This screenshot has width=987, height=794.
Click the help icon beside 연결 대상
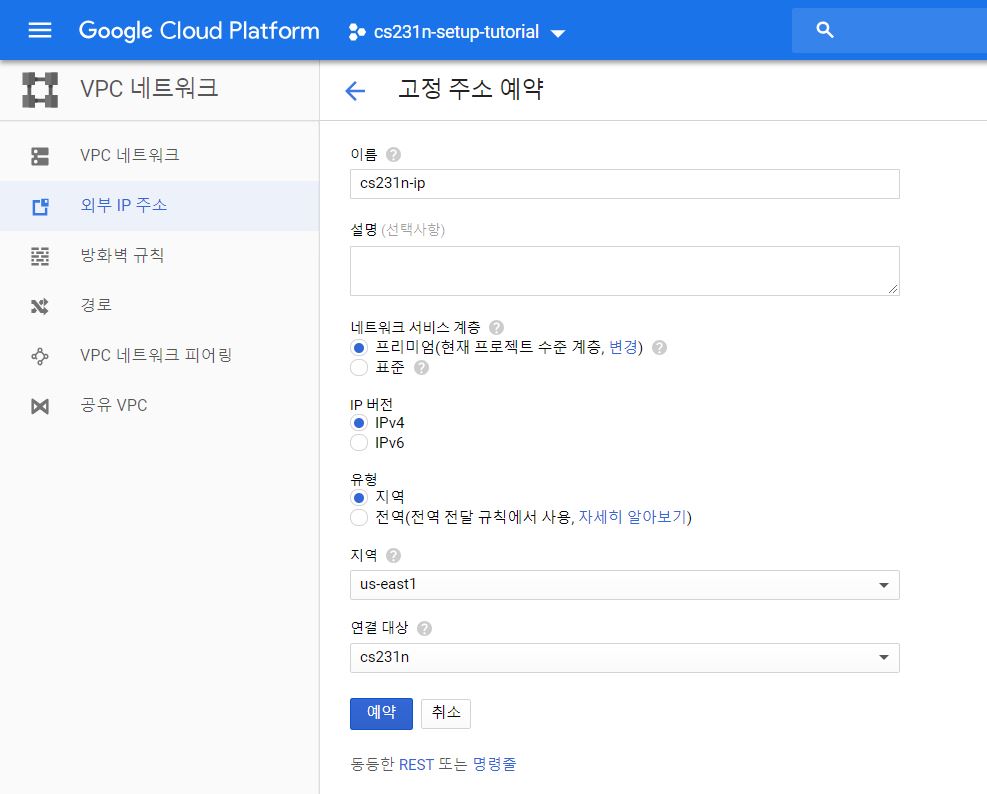424,629
